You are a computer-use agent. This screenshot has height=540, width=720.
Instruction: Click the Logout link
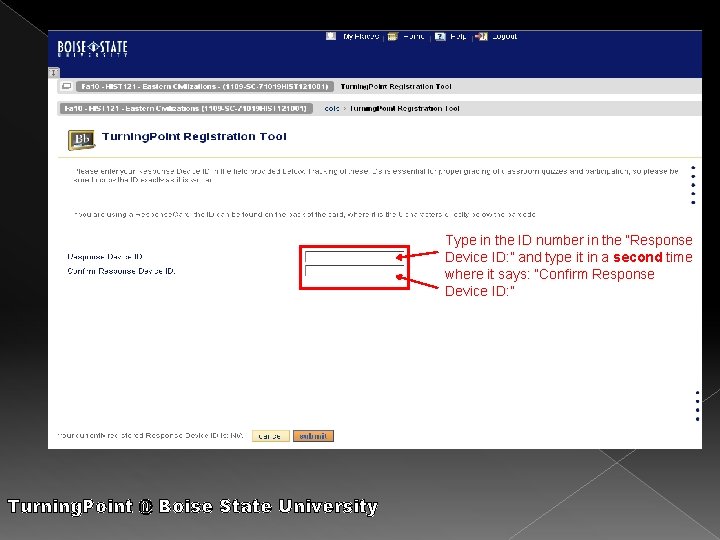[x=505, y=36]
